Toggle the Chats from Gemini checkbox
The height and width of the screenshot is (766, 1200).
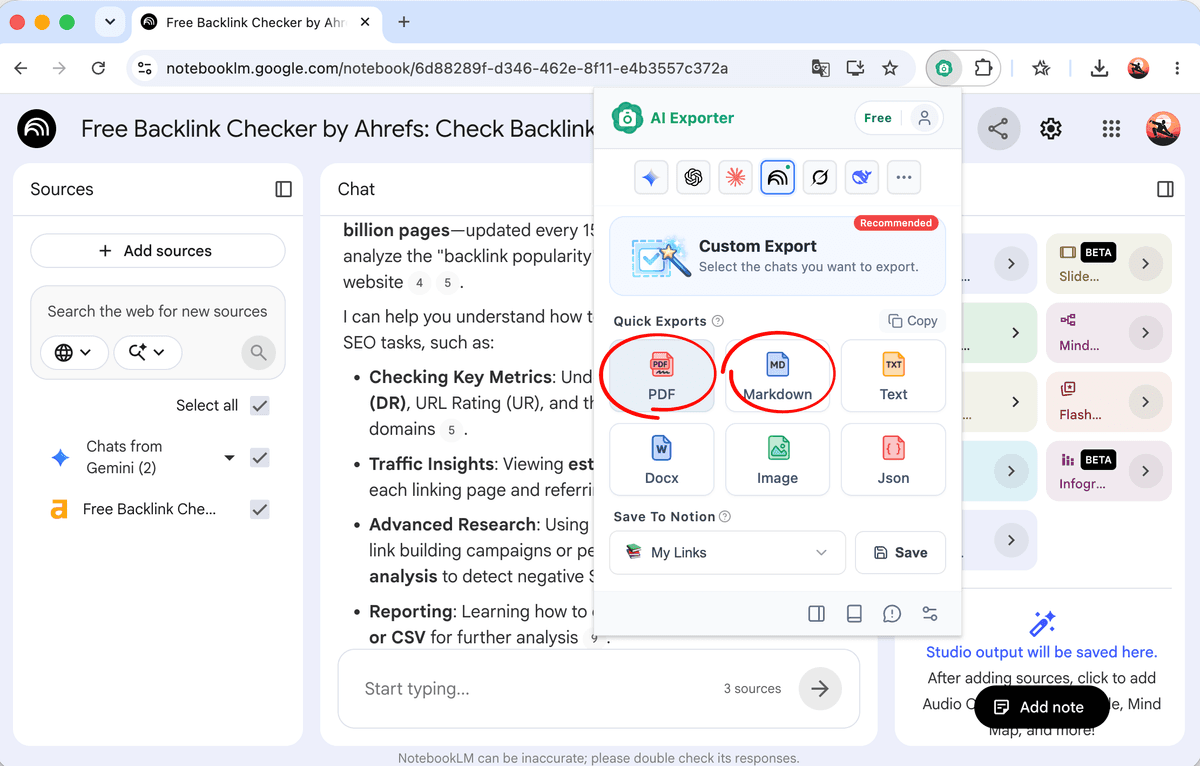(x=260, y=457)
